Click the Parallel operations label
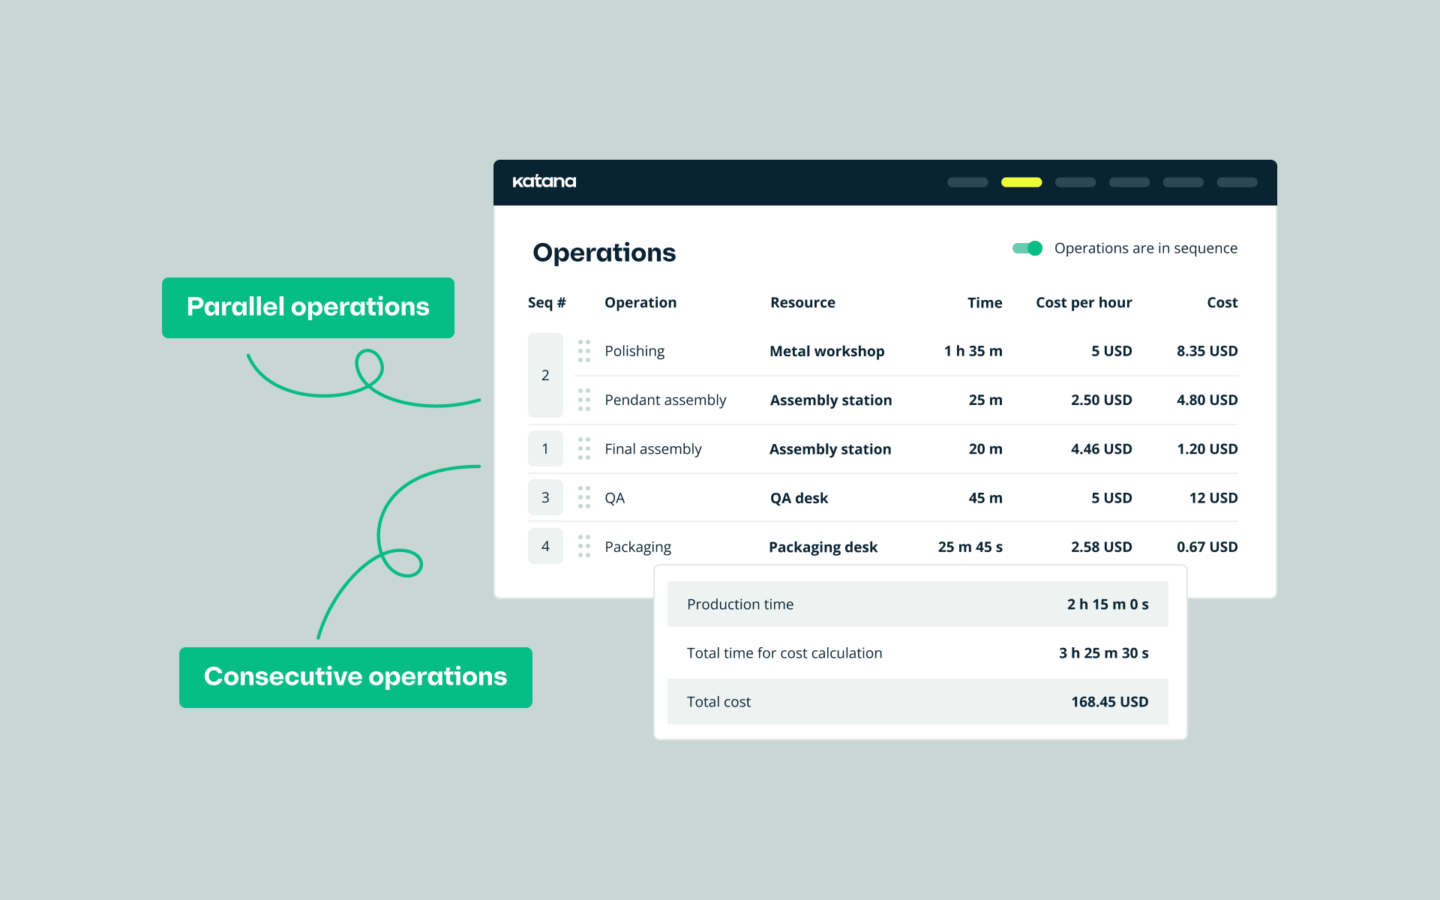Image resolution: width=1440 pixels, height=900 pixels. pyautogui.click(x=308, y=307)
